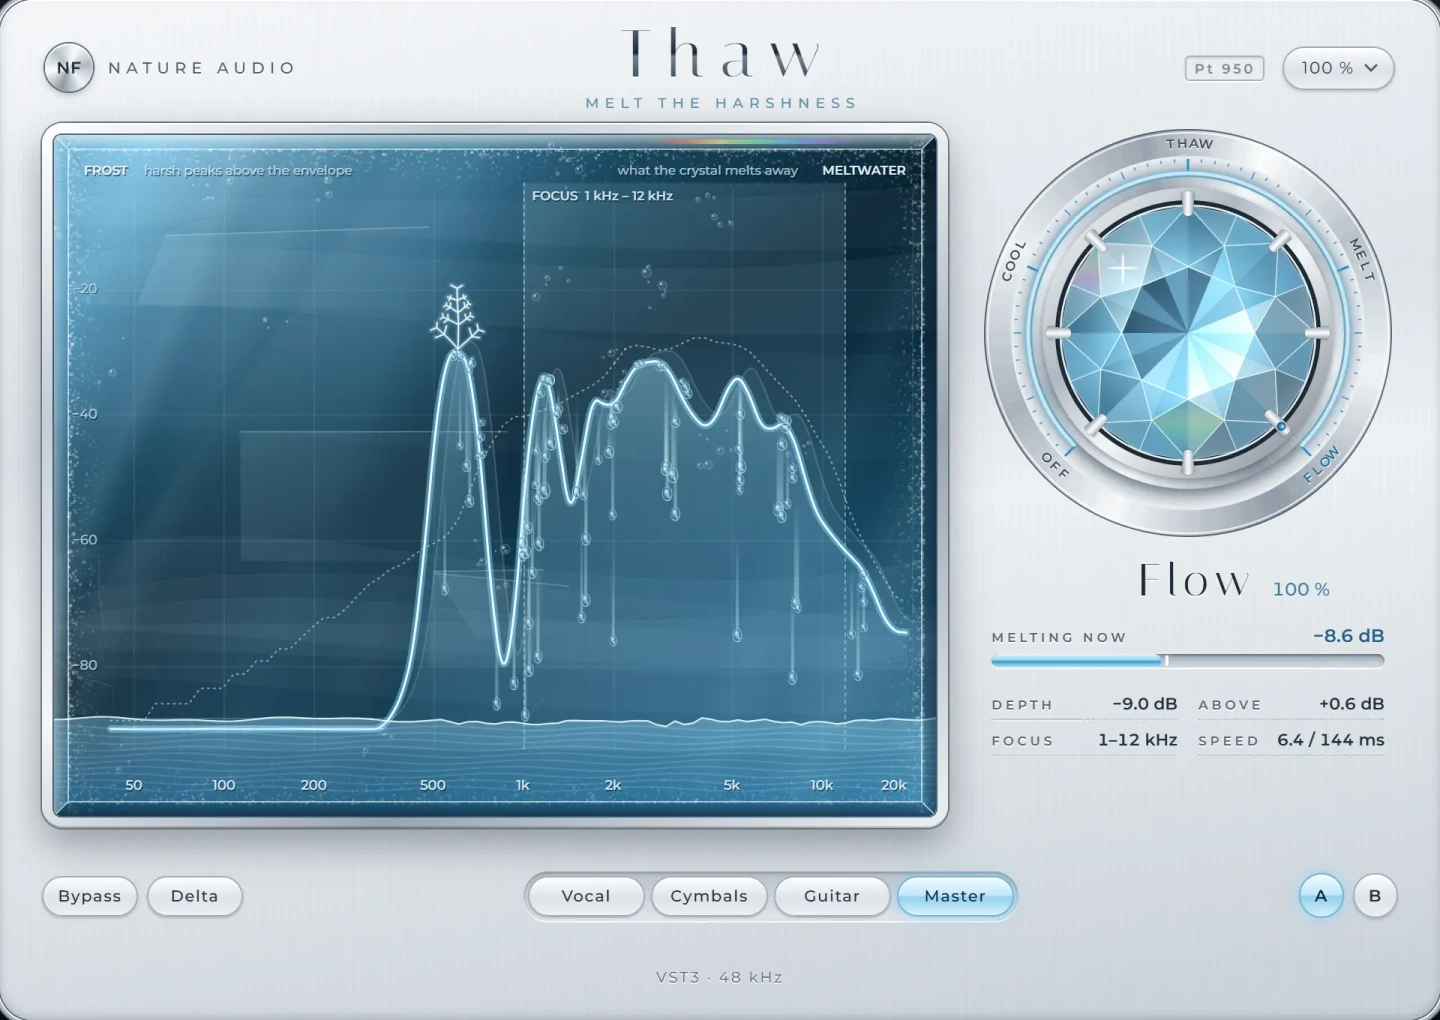
Task: Click the -40 dB axis label
Action: point(87,414)
